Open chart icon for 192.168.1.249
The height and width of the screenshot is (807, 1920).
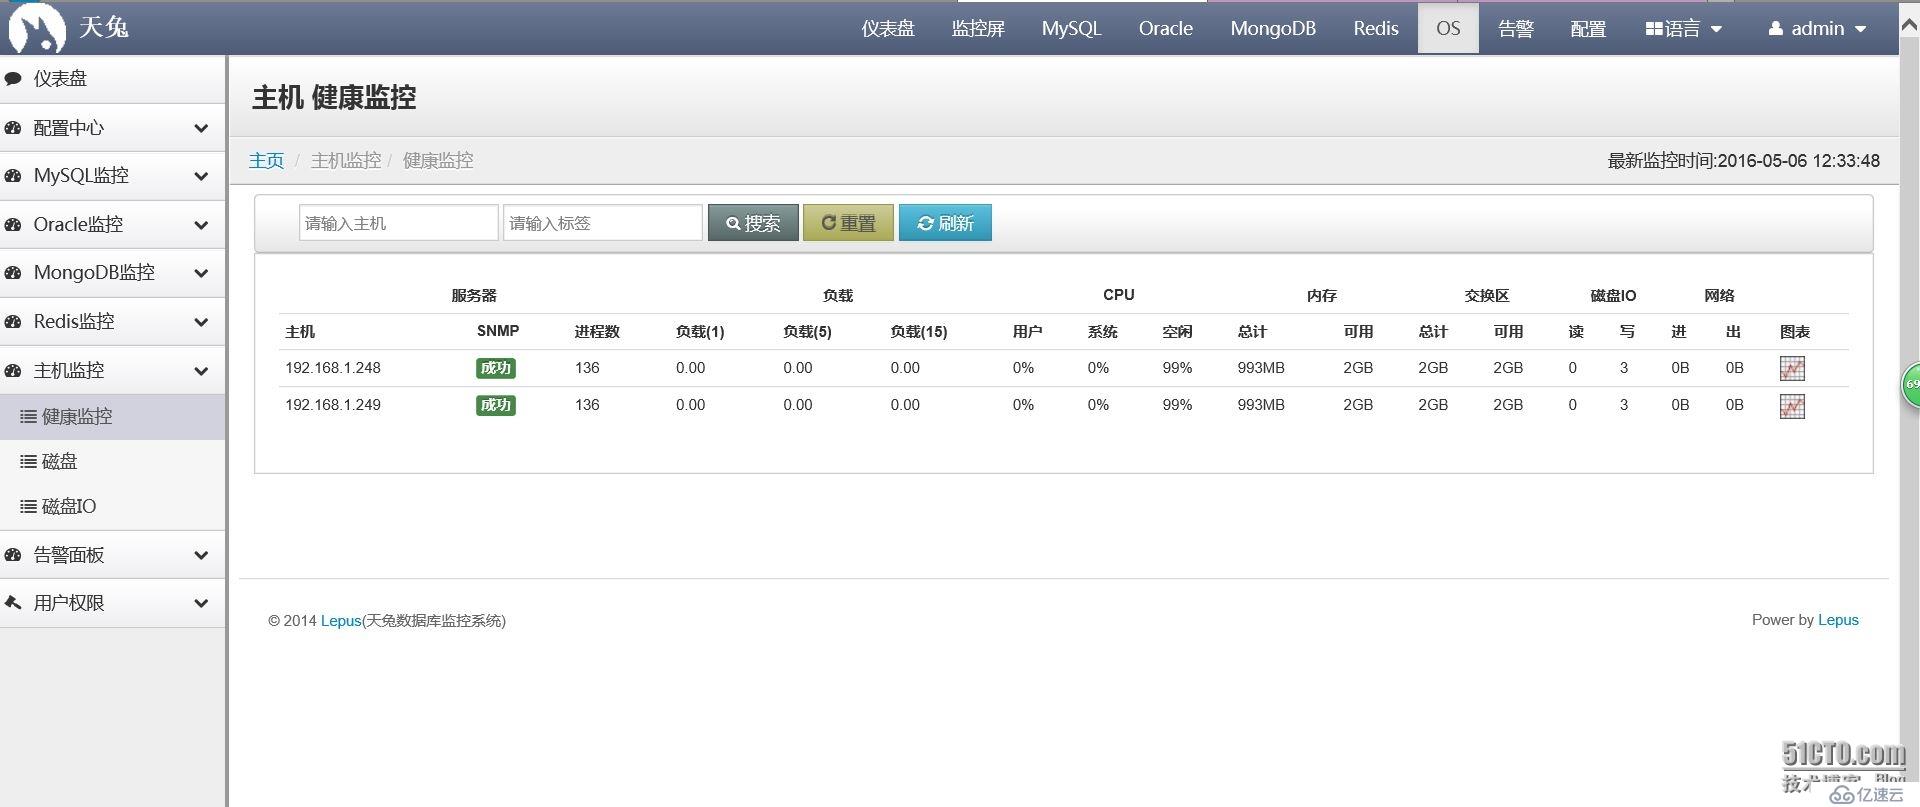[x=1792, y=406]
